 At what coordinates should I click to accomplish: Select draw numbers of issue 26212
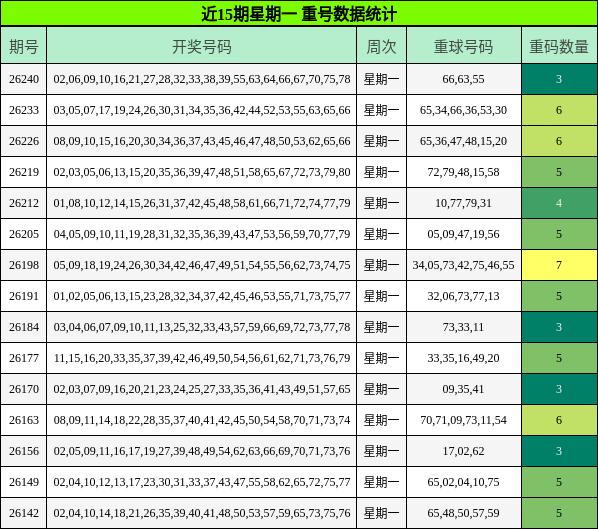tap(202, 203)
